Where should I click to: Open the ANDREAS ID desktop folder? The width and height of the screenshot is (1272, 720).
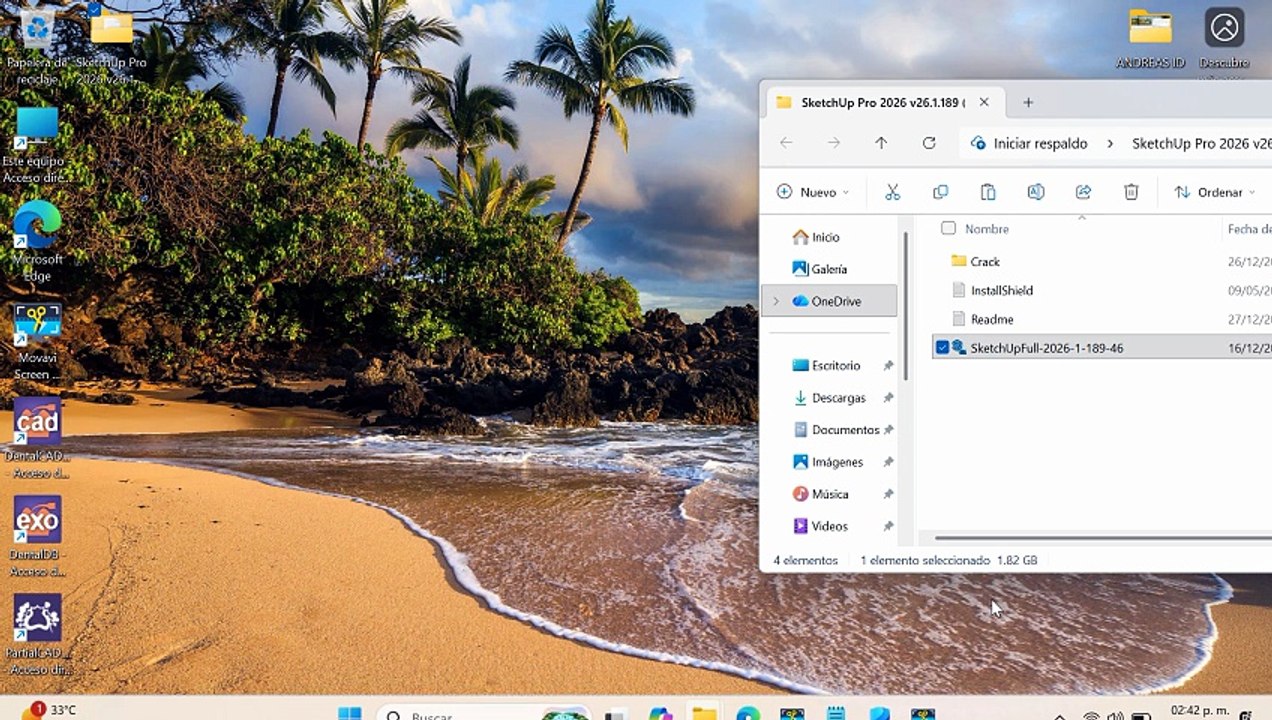point(1150,40)
